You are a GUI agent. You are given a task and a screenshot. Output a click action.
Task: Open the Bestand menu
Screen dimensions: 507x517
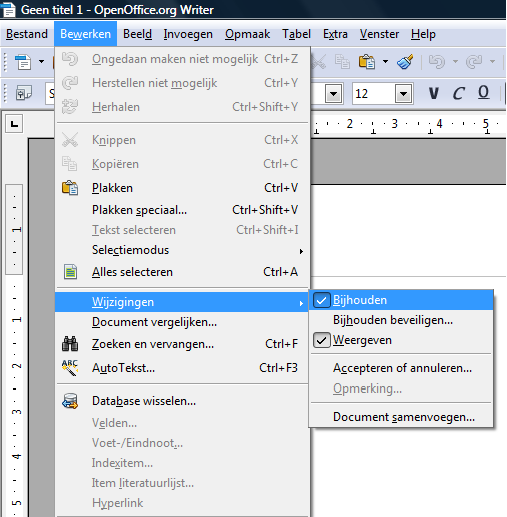(27, 34)
